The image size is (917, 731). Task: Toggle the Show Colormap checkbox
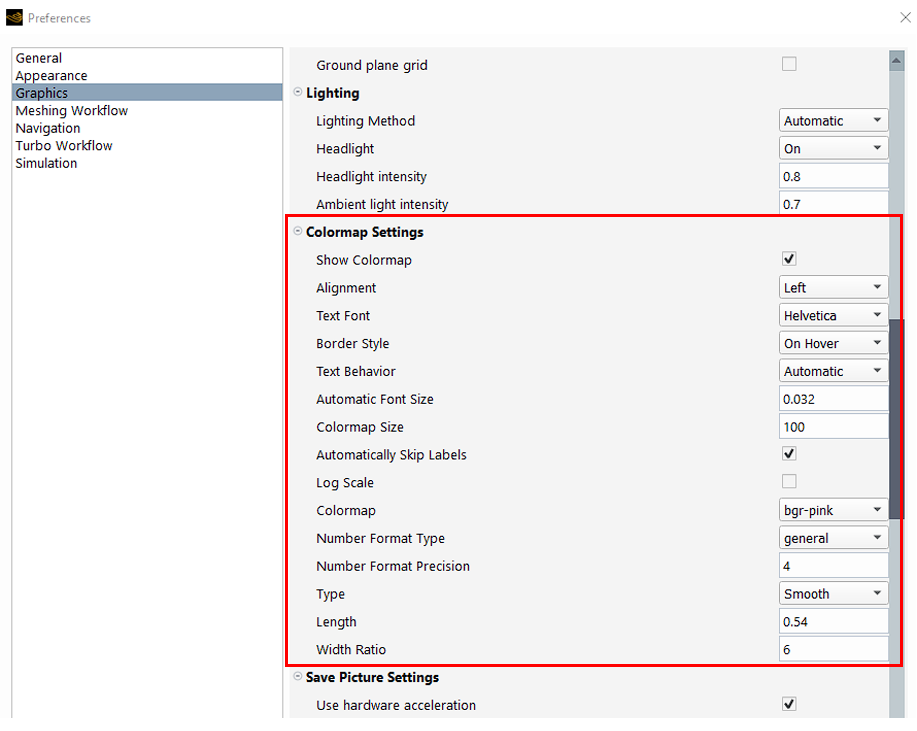pyautogui.click(x=789, y=260)
